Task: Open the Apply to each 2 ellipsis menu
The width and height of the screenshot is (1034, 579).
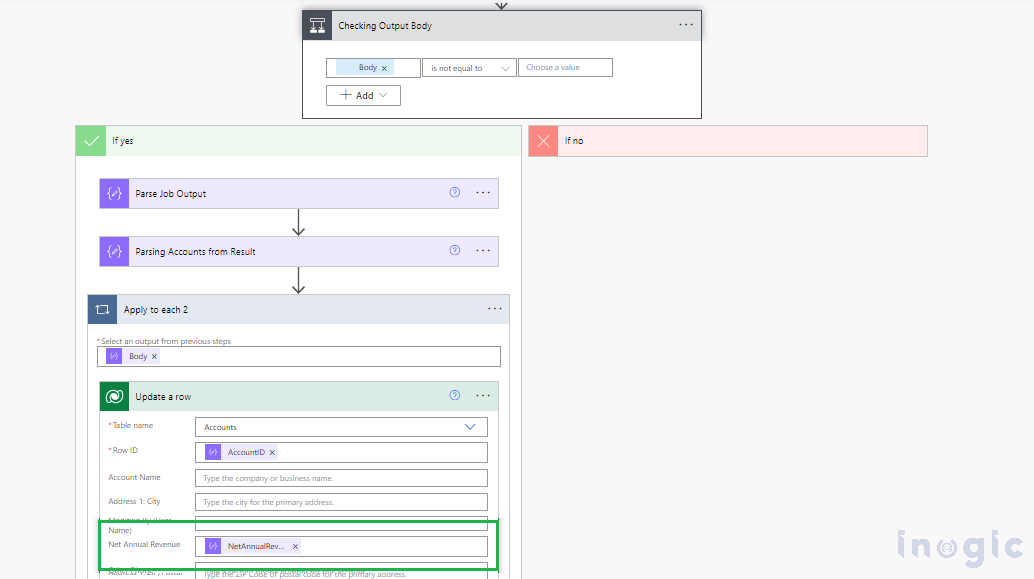Action: (x=495, y=309)
